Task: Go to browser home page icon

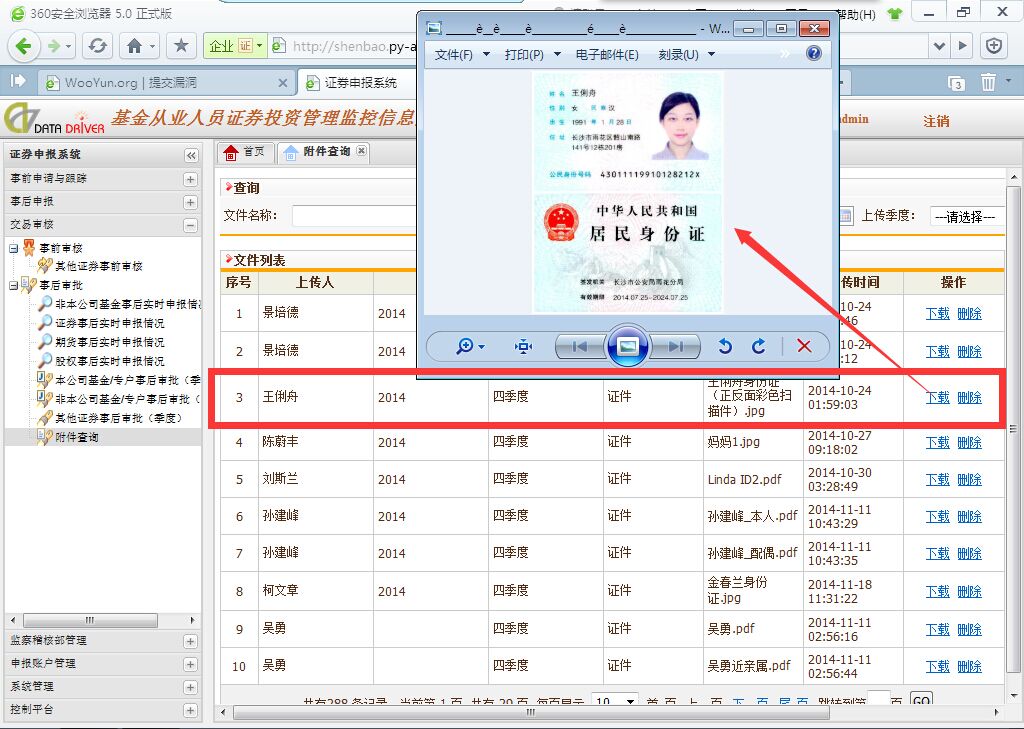Action: click(135, 46)
